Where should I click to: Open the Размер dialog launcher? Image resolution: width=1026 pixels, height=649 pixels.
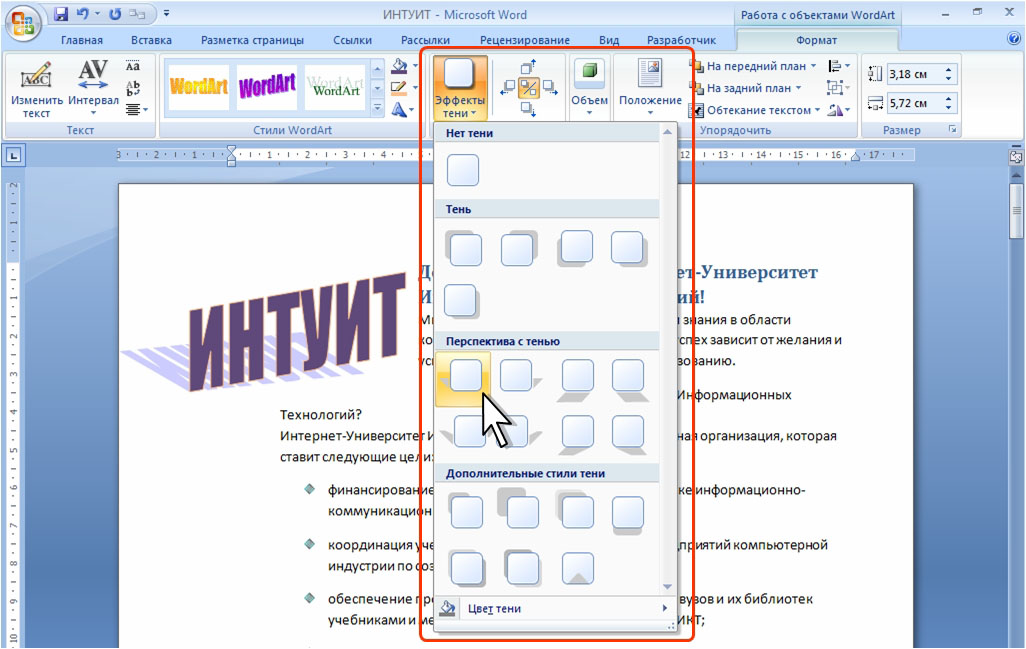point(953,130)
